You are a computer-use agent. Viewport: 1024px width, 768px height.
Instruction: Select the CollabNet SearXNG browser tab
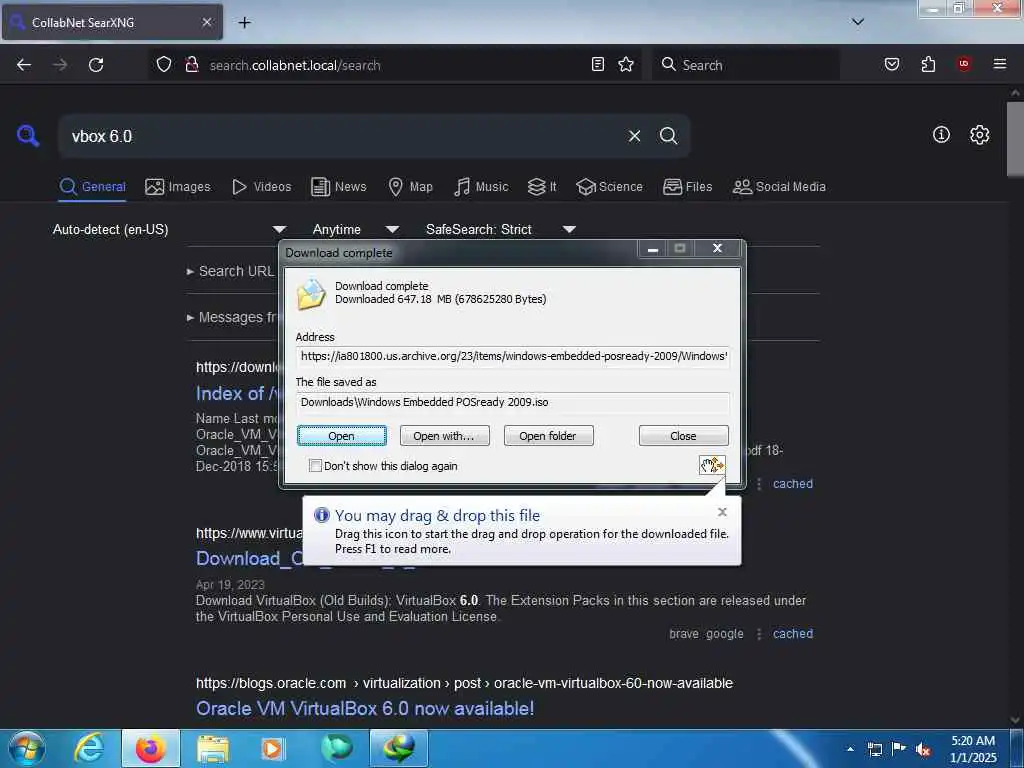(112, 22)
